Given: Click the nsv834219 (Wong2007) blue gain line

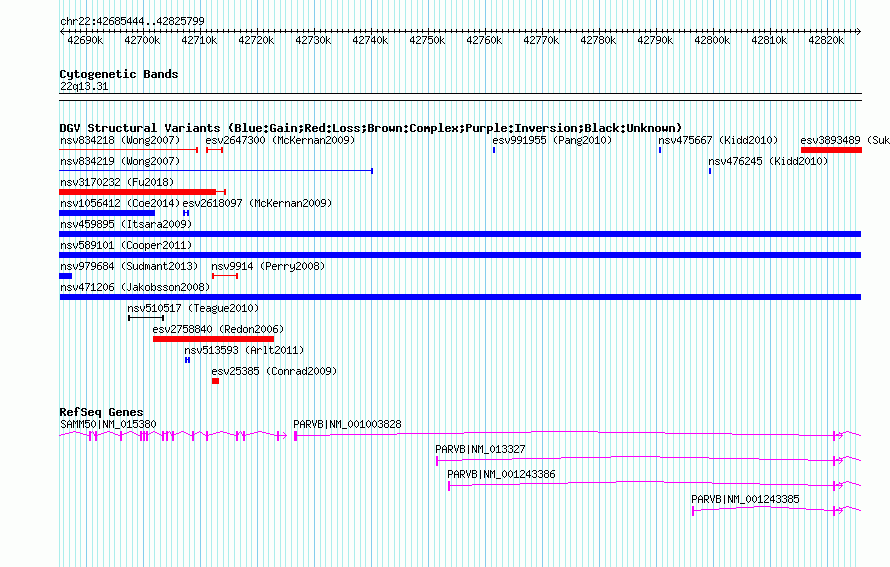Looking at the screenshot, I should tap(216, 171).
